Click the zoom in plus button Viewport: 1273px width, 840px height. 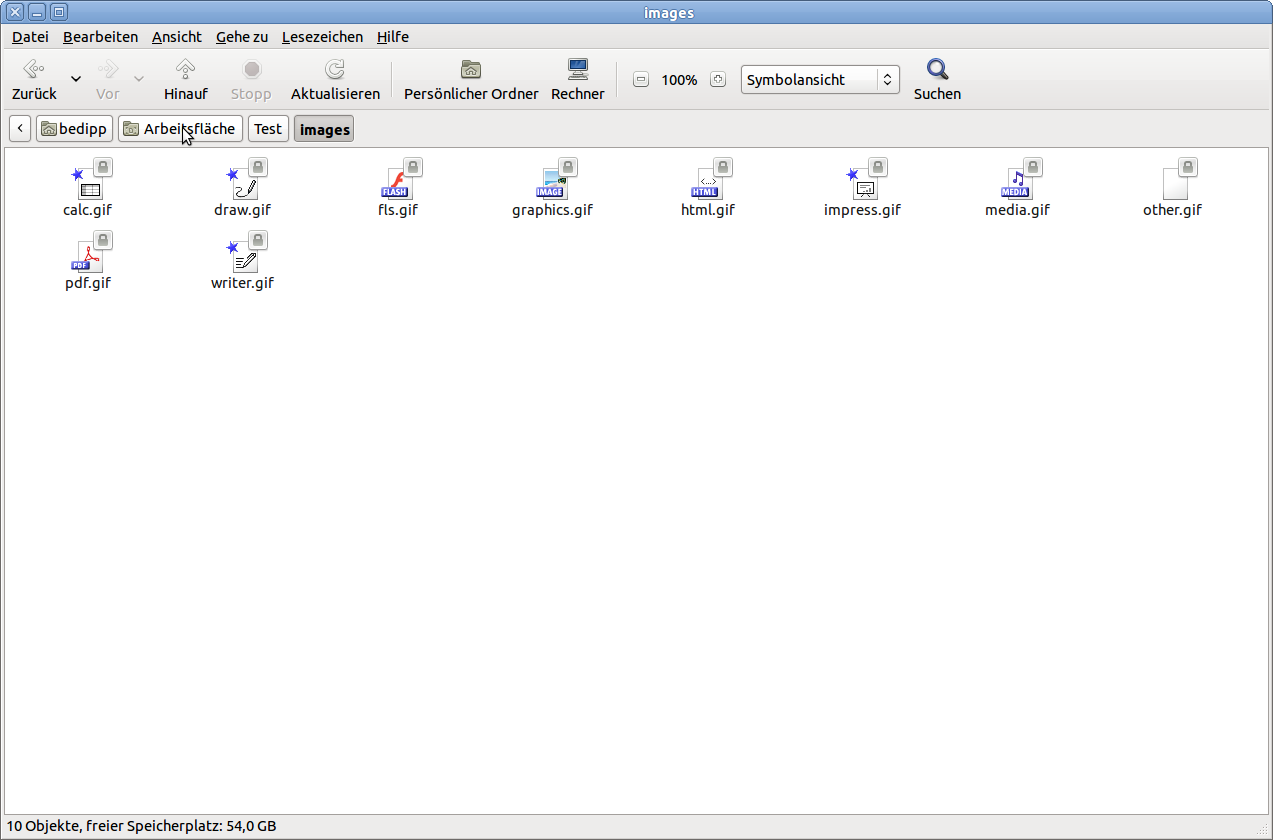[x=717, y=80]
